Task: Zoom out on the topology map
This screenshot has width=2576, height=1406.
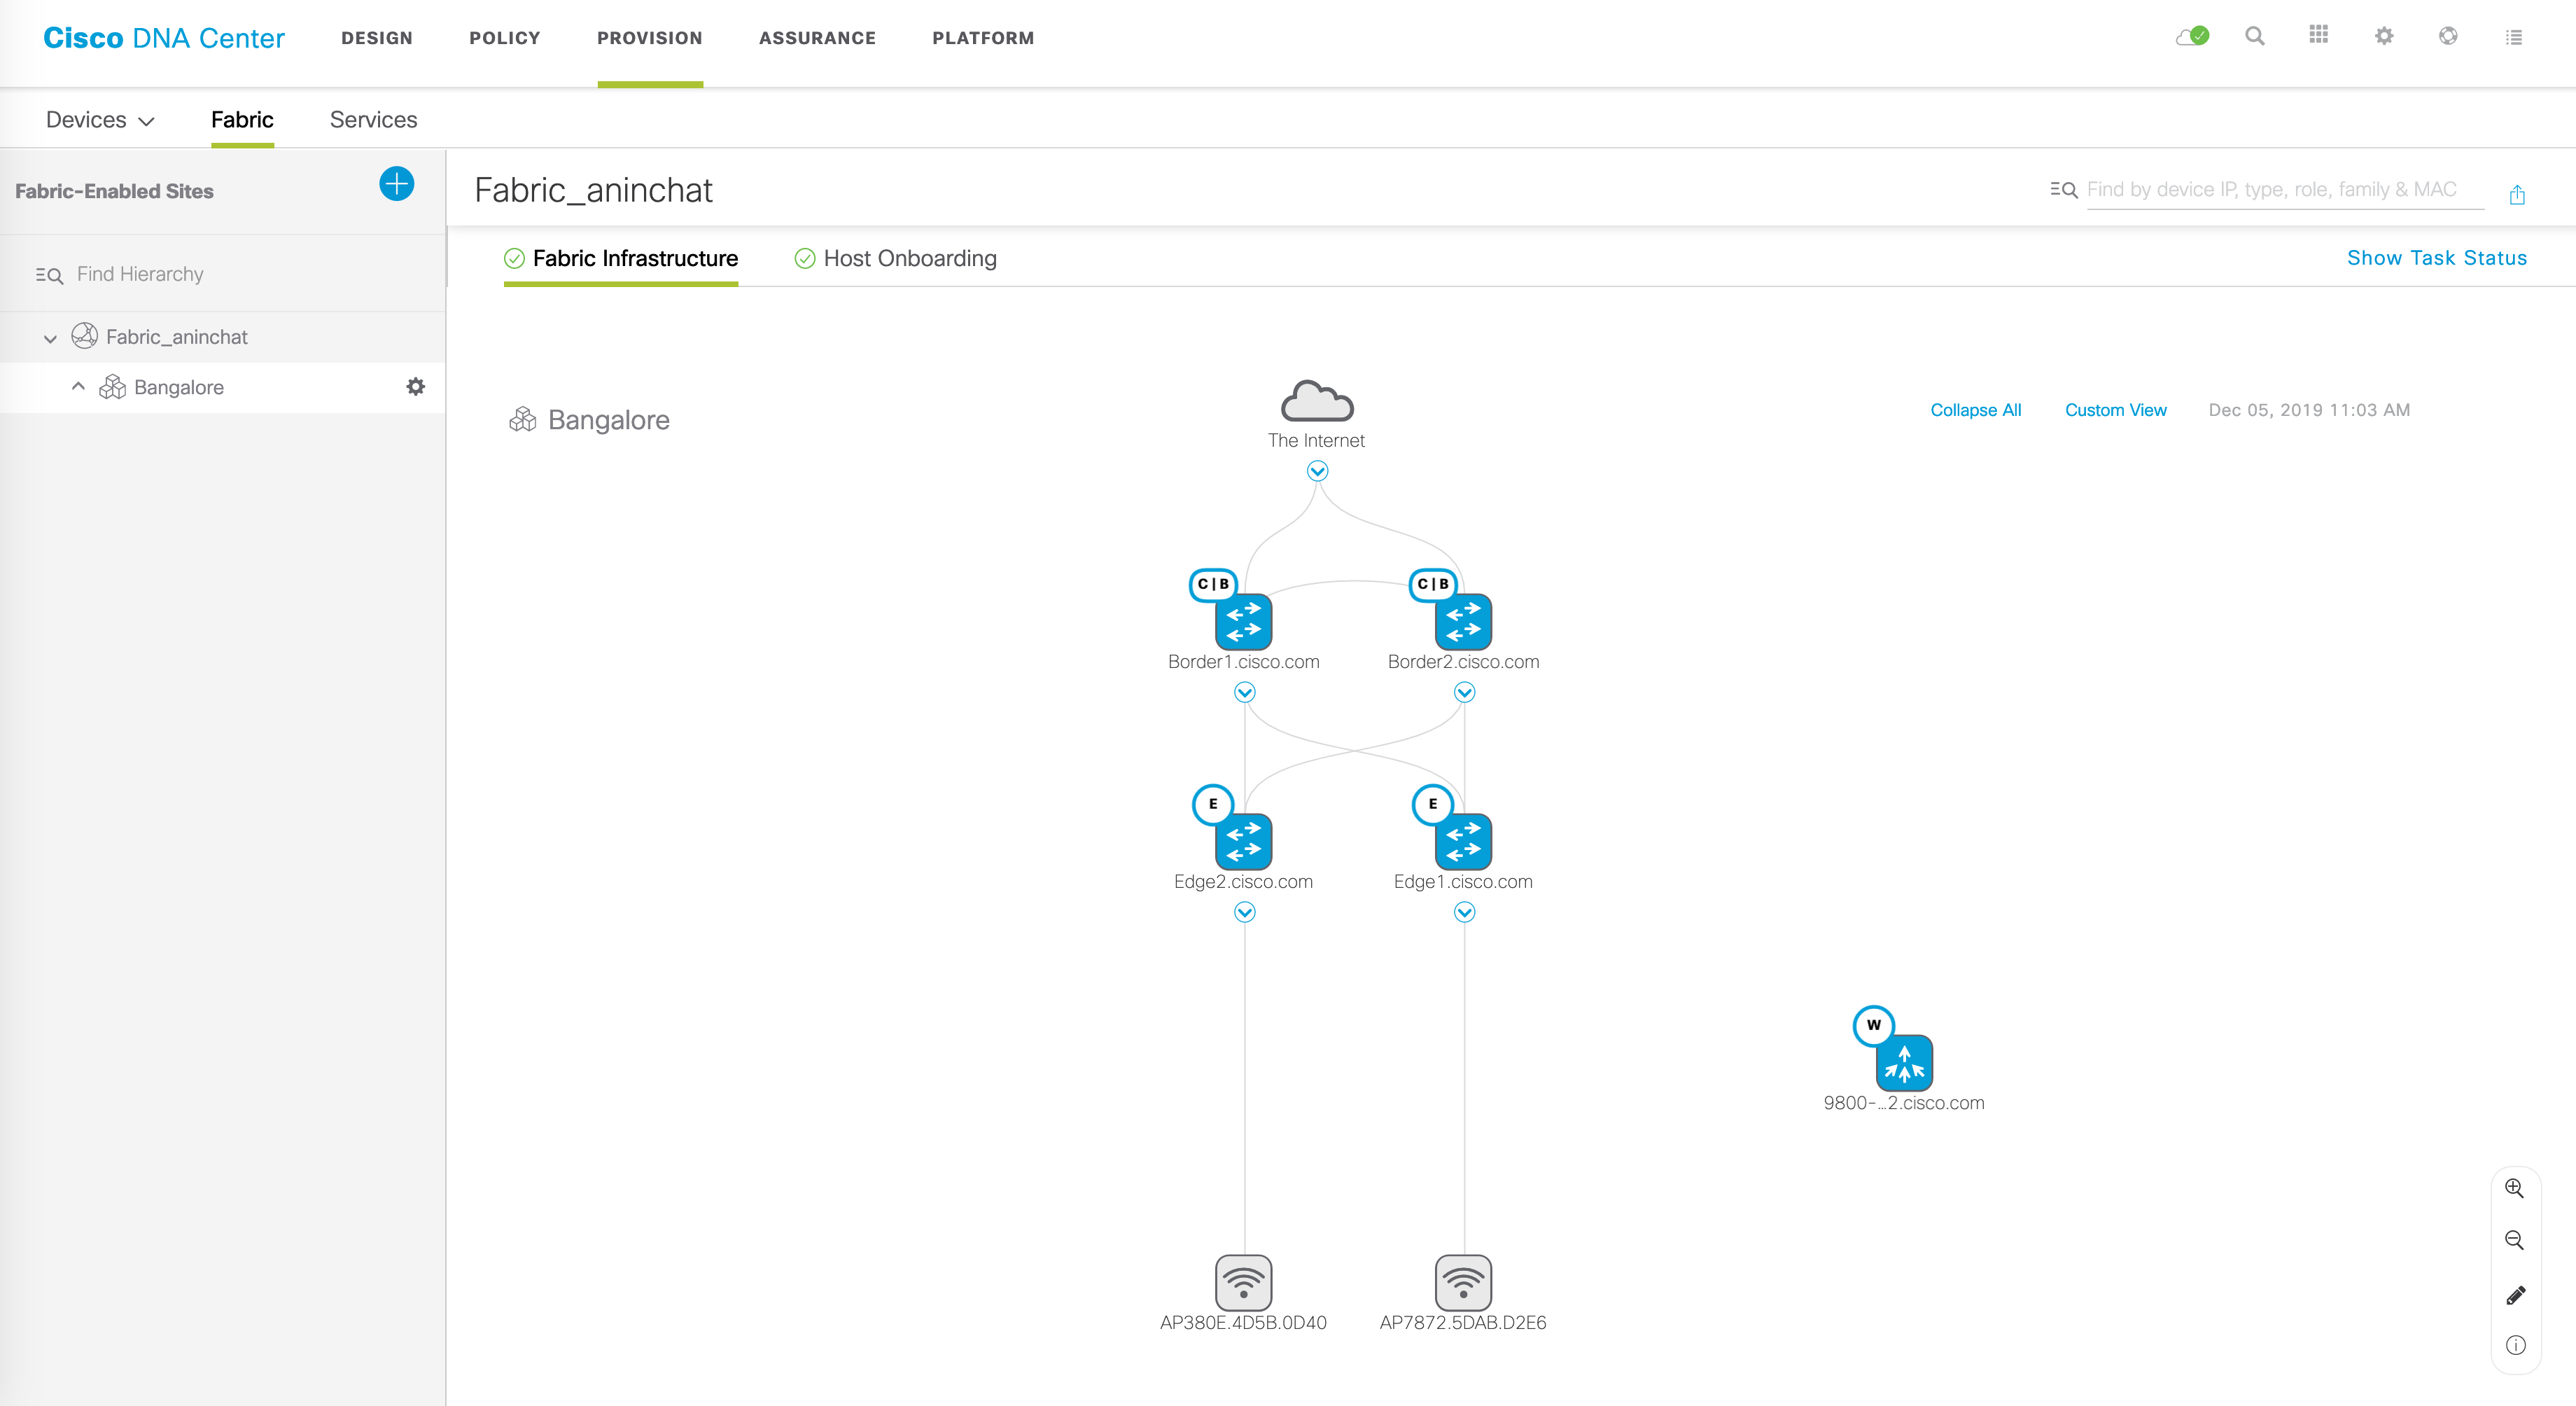Action: tap(2515, 1240)
